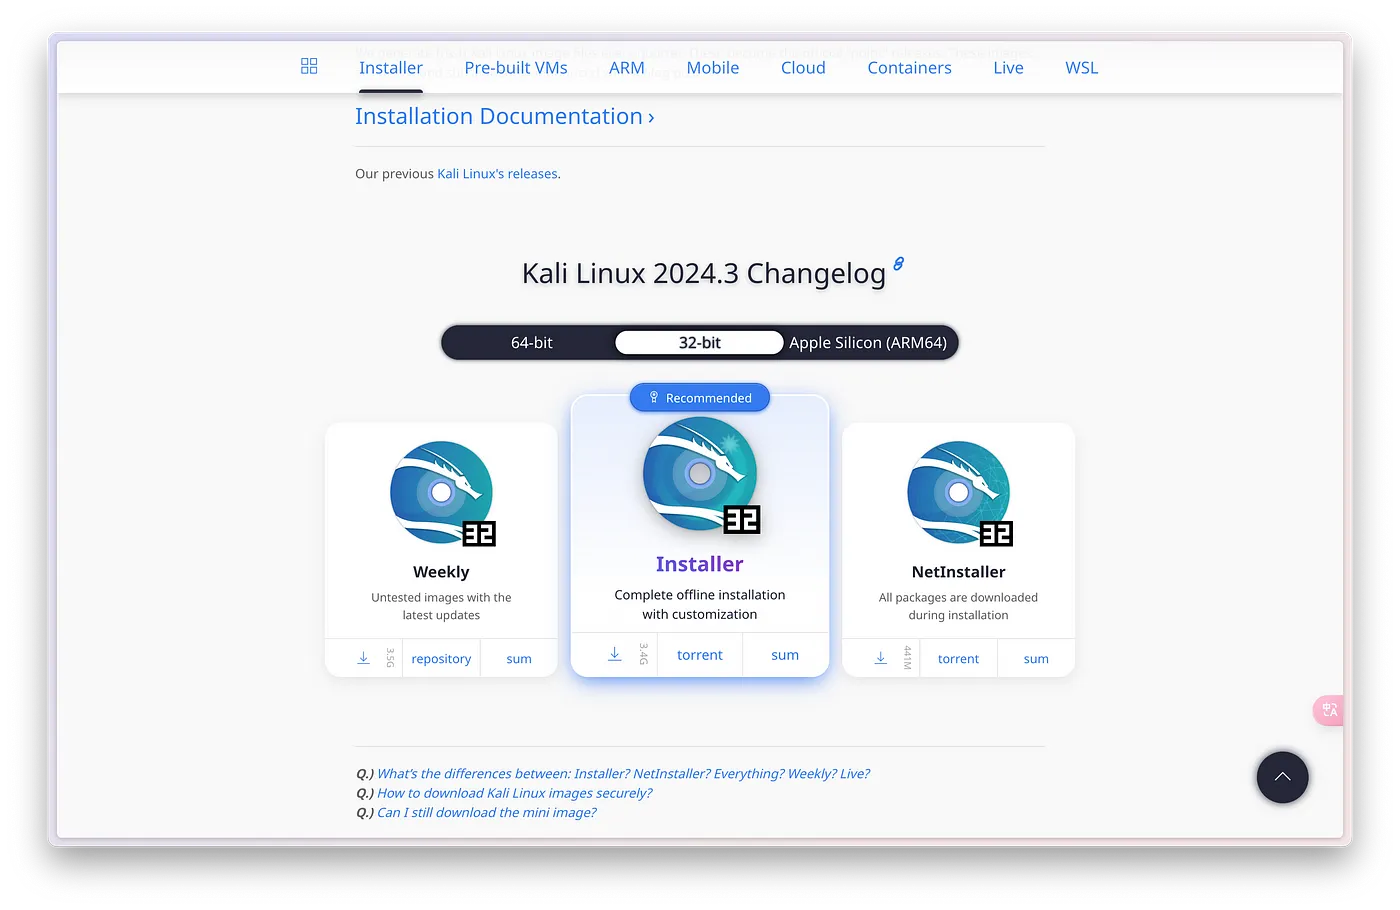Viewport: 1400px width, 910px height.
Task: Open Installation Documentation link
Action: pos(505,116)
